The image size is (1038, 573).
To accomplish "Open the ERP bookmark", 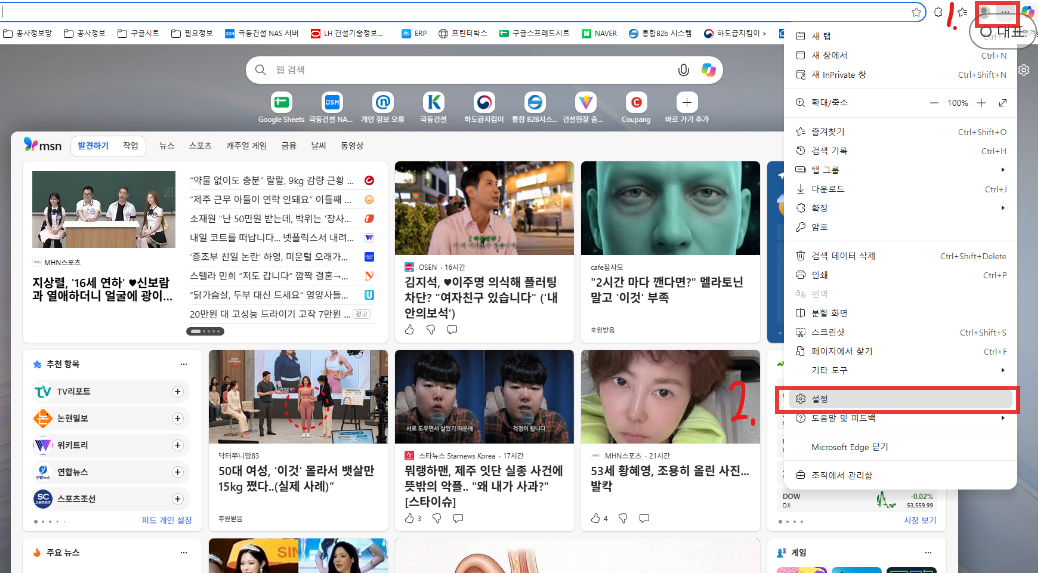I will click(x=414, y=33).
